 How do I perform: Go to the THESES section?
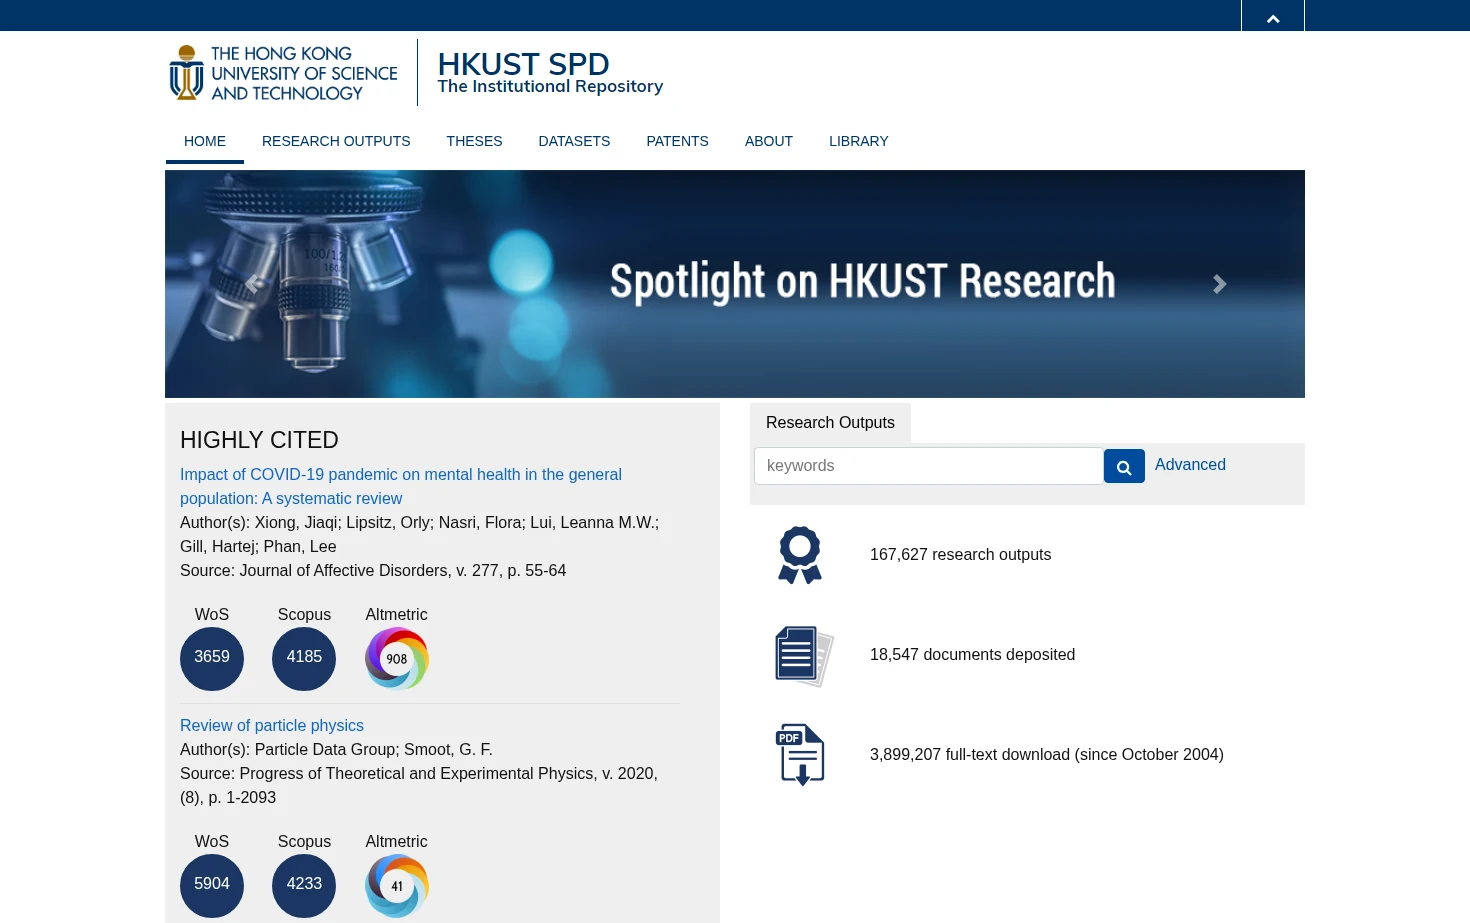(x=474, y=141)
